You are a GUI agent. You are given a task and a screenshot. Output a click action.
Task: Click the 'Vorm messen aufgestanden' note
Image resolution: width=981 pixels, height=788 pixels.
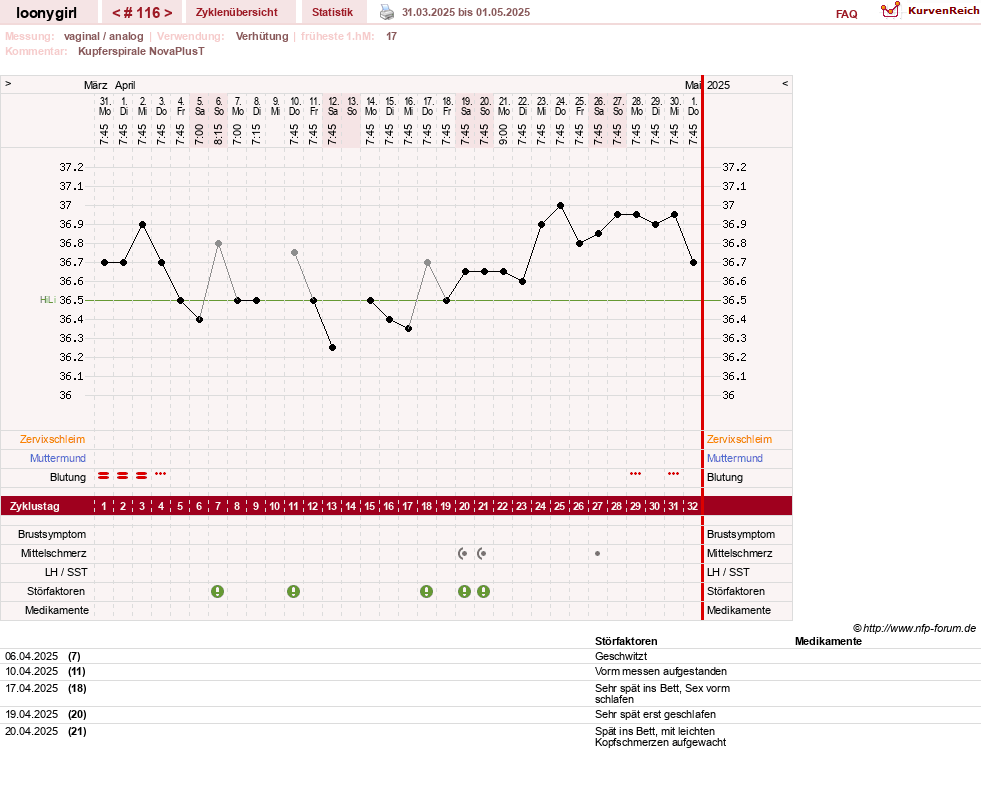click(x=661, y=672)
